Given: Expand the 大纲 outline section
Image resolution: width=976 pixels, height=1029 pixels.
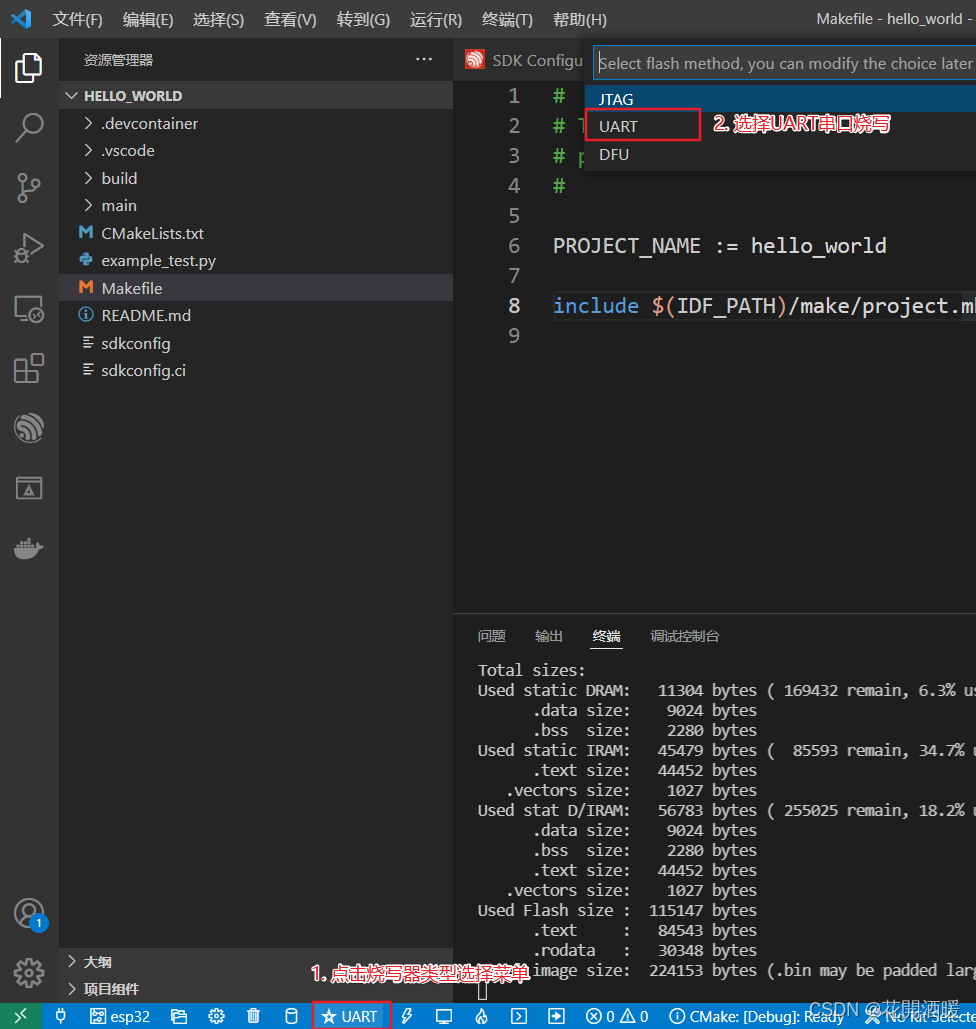Looking at the screenshot, I should 256,961.
